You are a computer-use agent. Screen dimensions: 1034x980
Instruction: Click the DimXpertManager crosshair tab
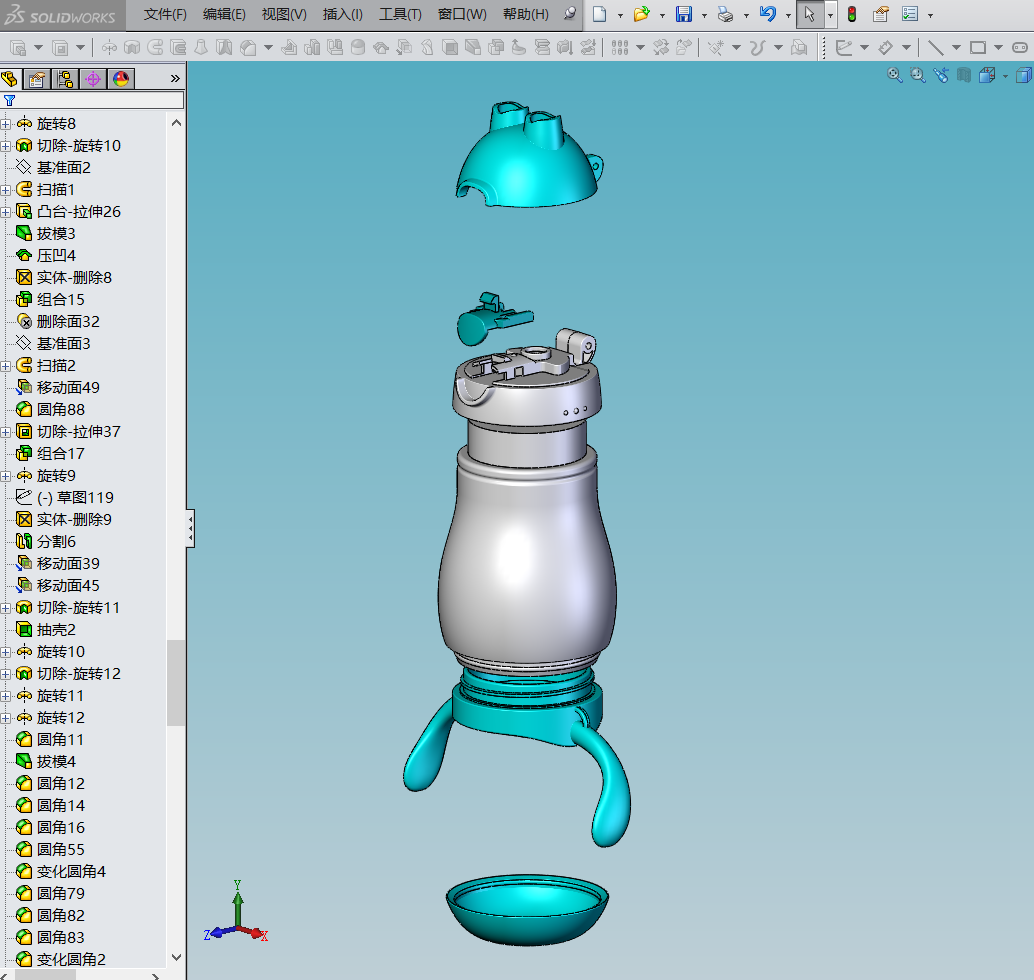coord(93,79)
